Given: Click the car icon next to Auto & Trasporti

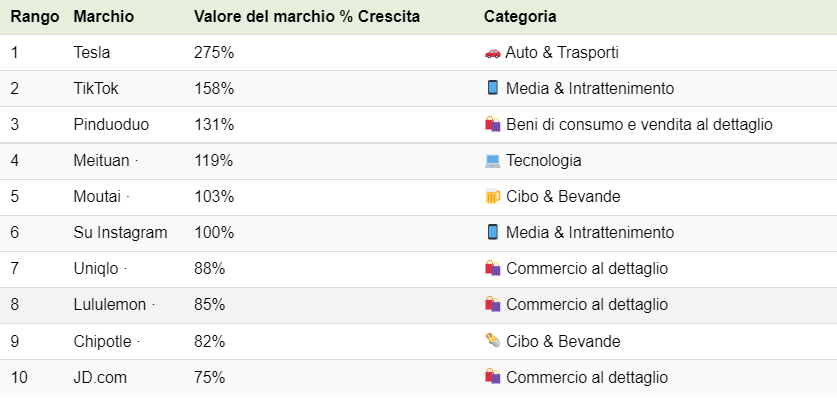Looking at the screenshot, I should point(492,52).
